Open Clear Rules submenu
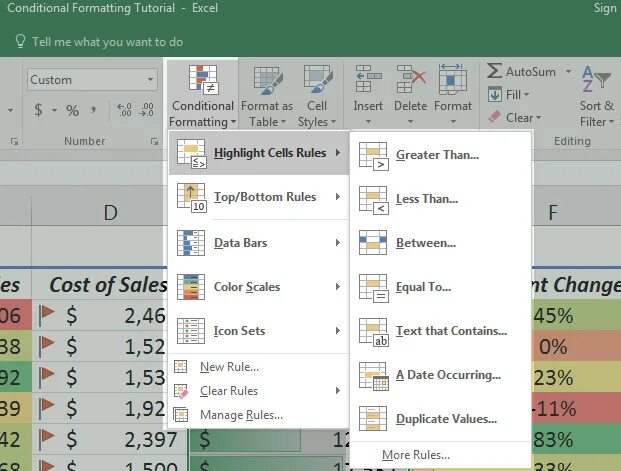The image size is (621, 471). pos(259,391)
